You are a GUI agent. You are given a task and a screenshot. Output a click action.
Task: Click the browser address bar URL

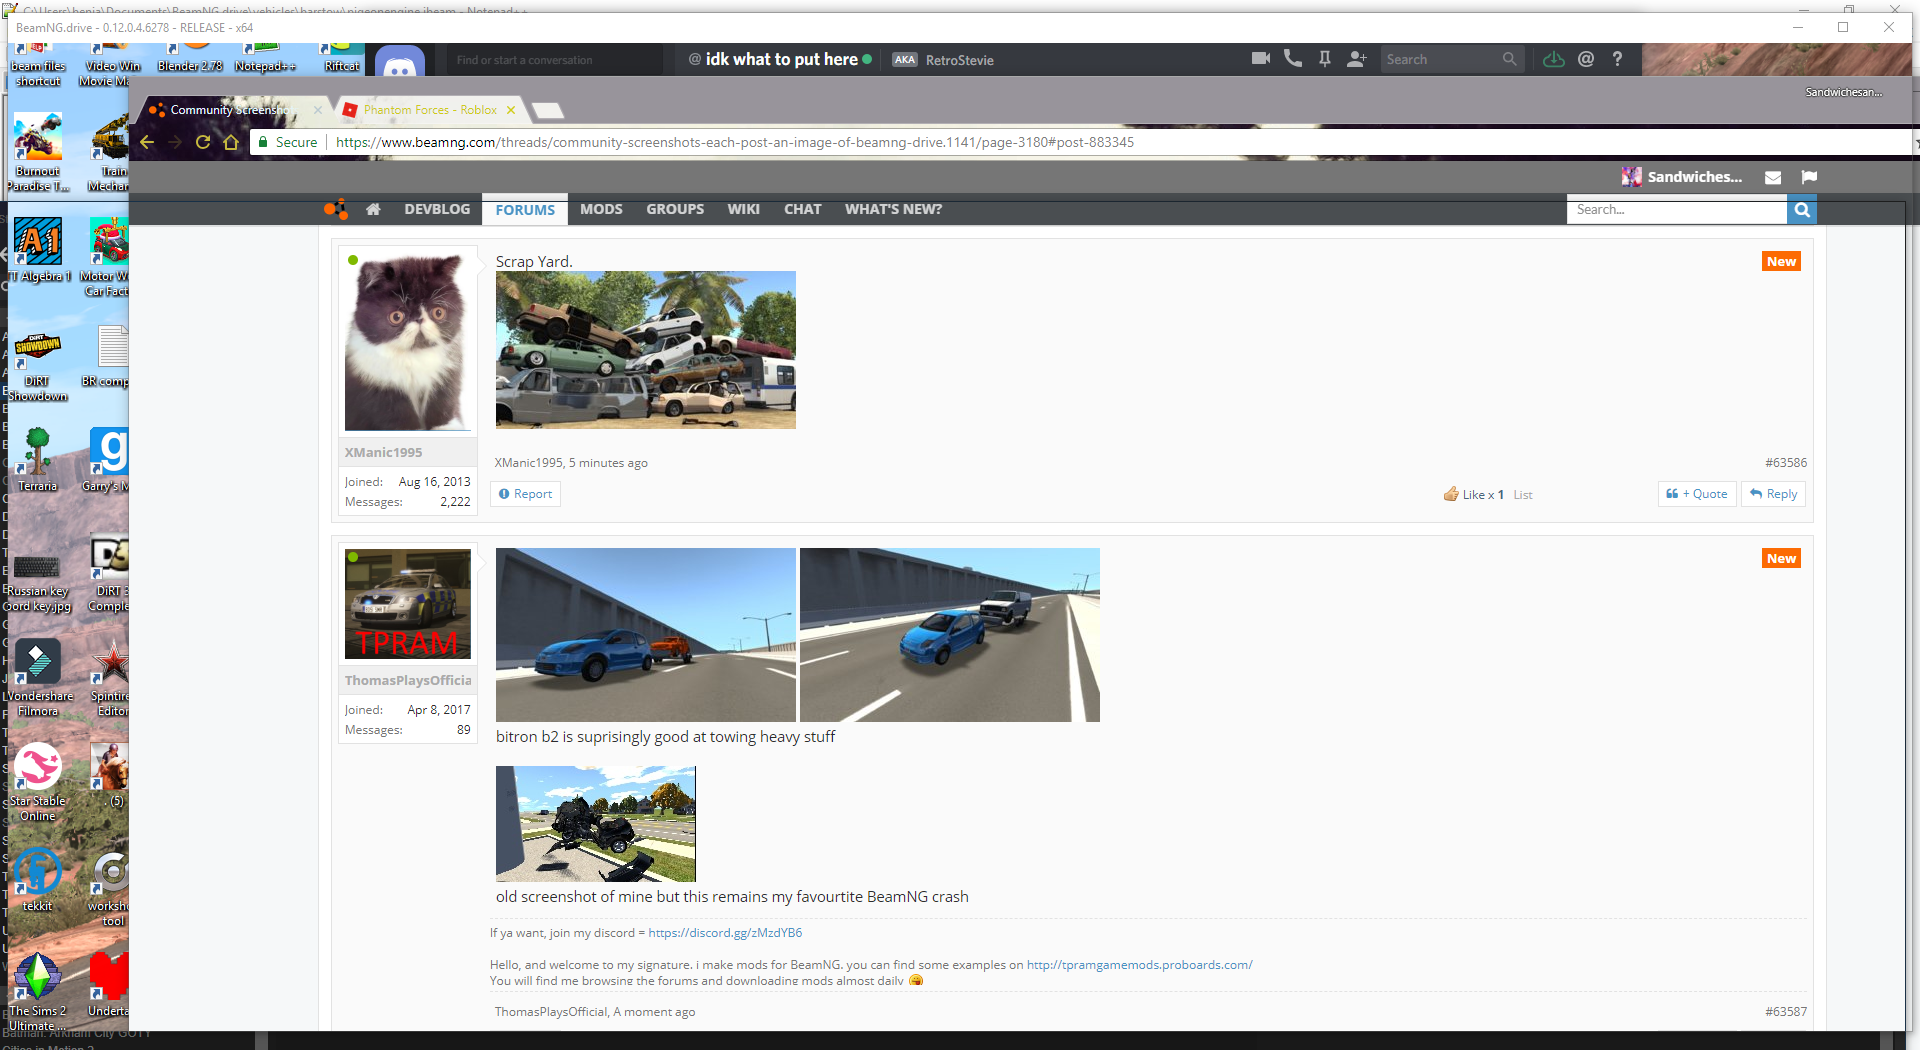(x=735, y=142)
